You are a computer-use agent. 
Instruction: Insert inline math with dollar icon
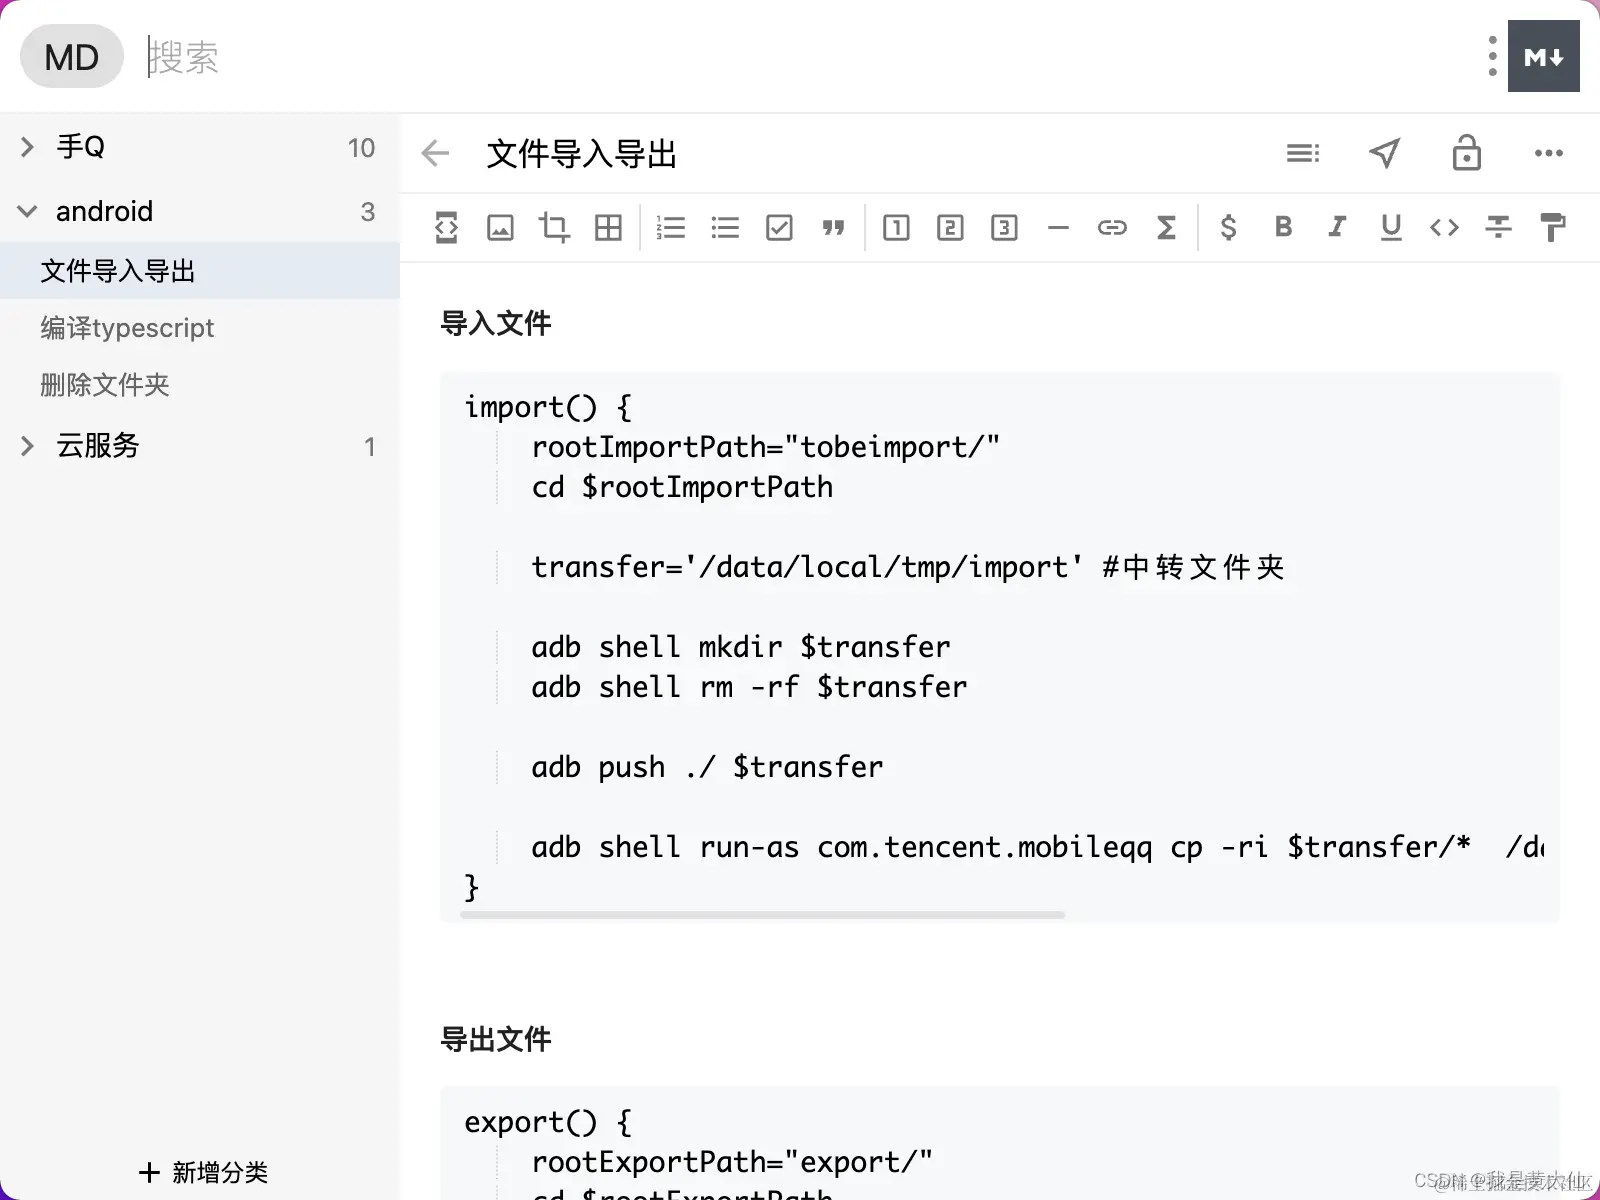click(x=1229, y=228)
